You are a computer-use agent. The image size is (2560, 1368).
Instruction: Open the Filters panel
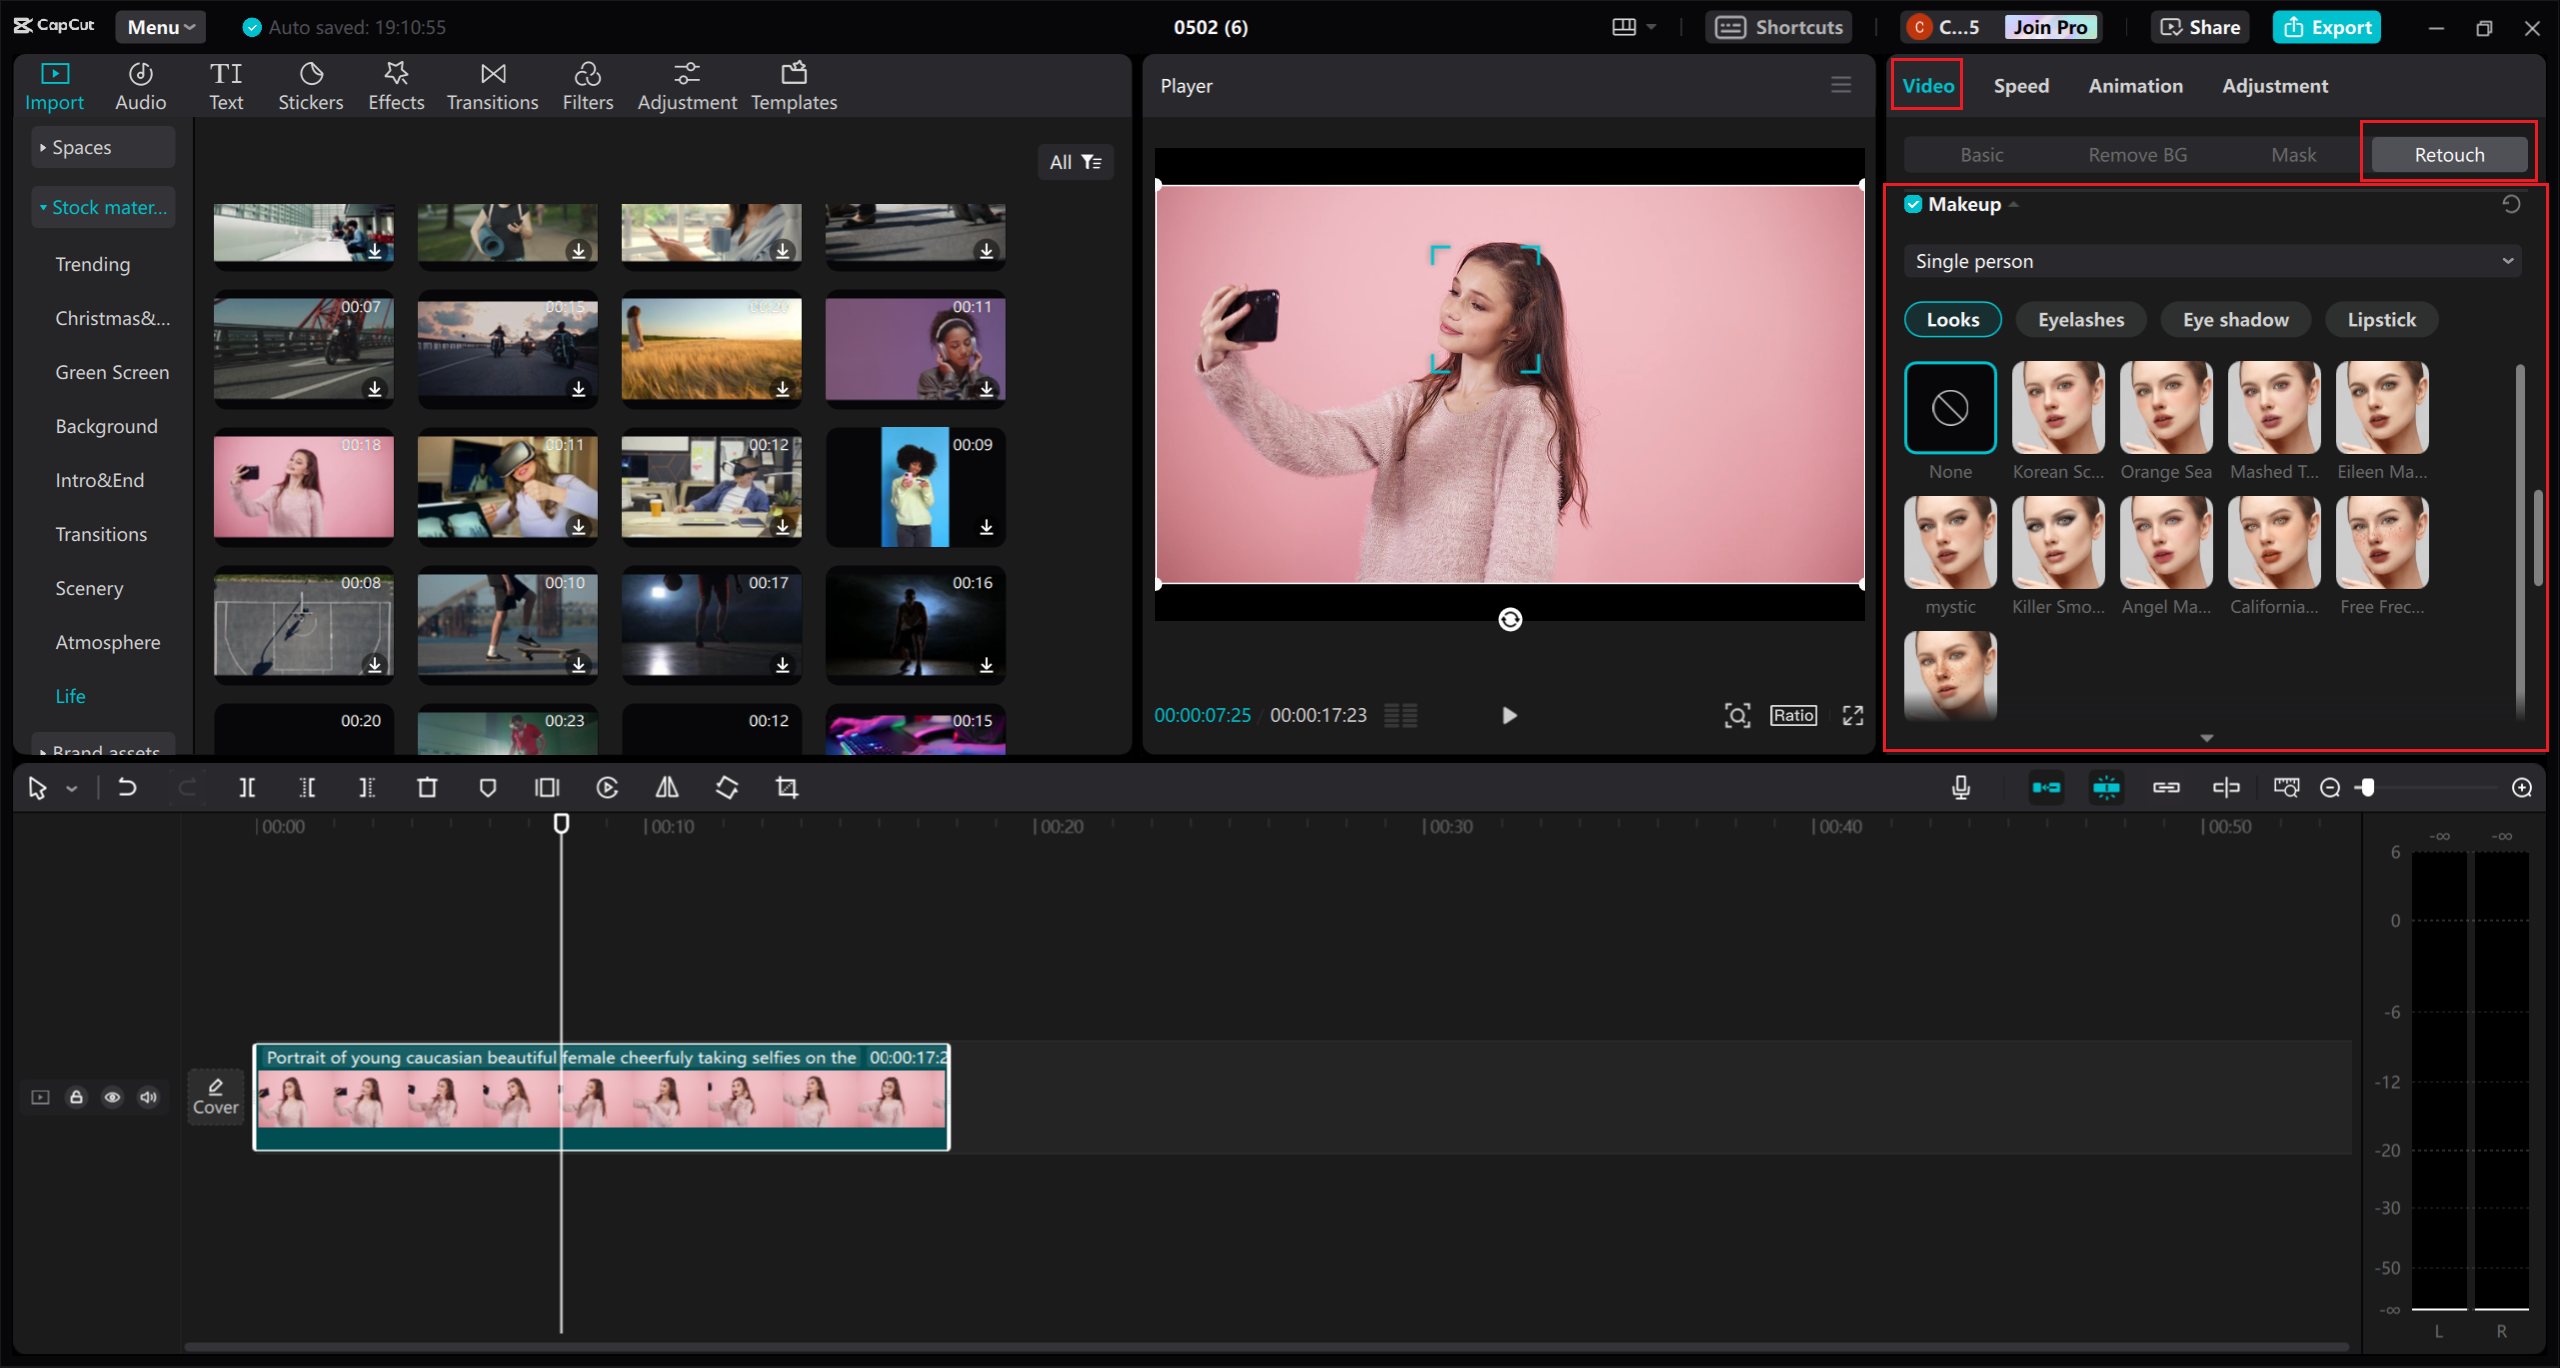588,84
